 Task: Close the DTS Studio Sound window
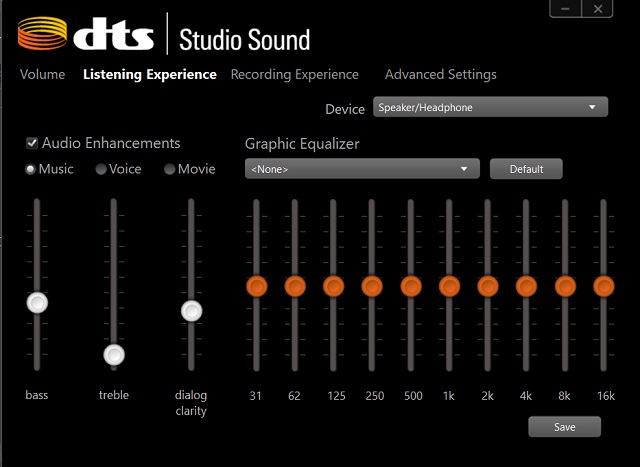[597, 9]
